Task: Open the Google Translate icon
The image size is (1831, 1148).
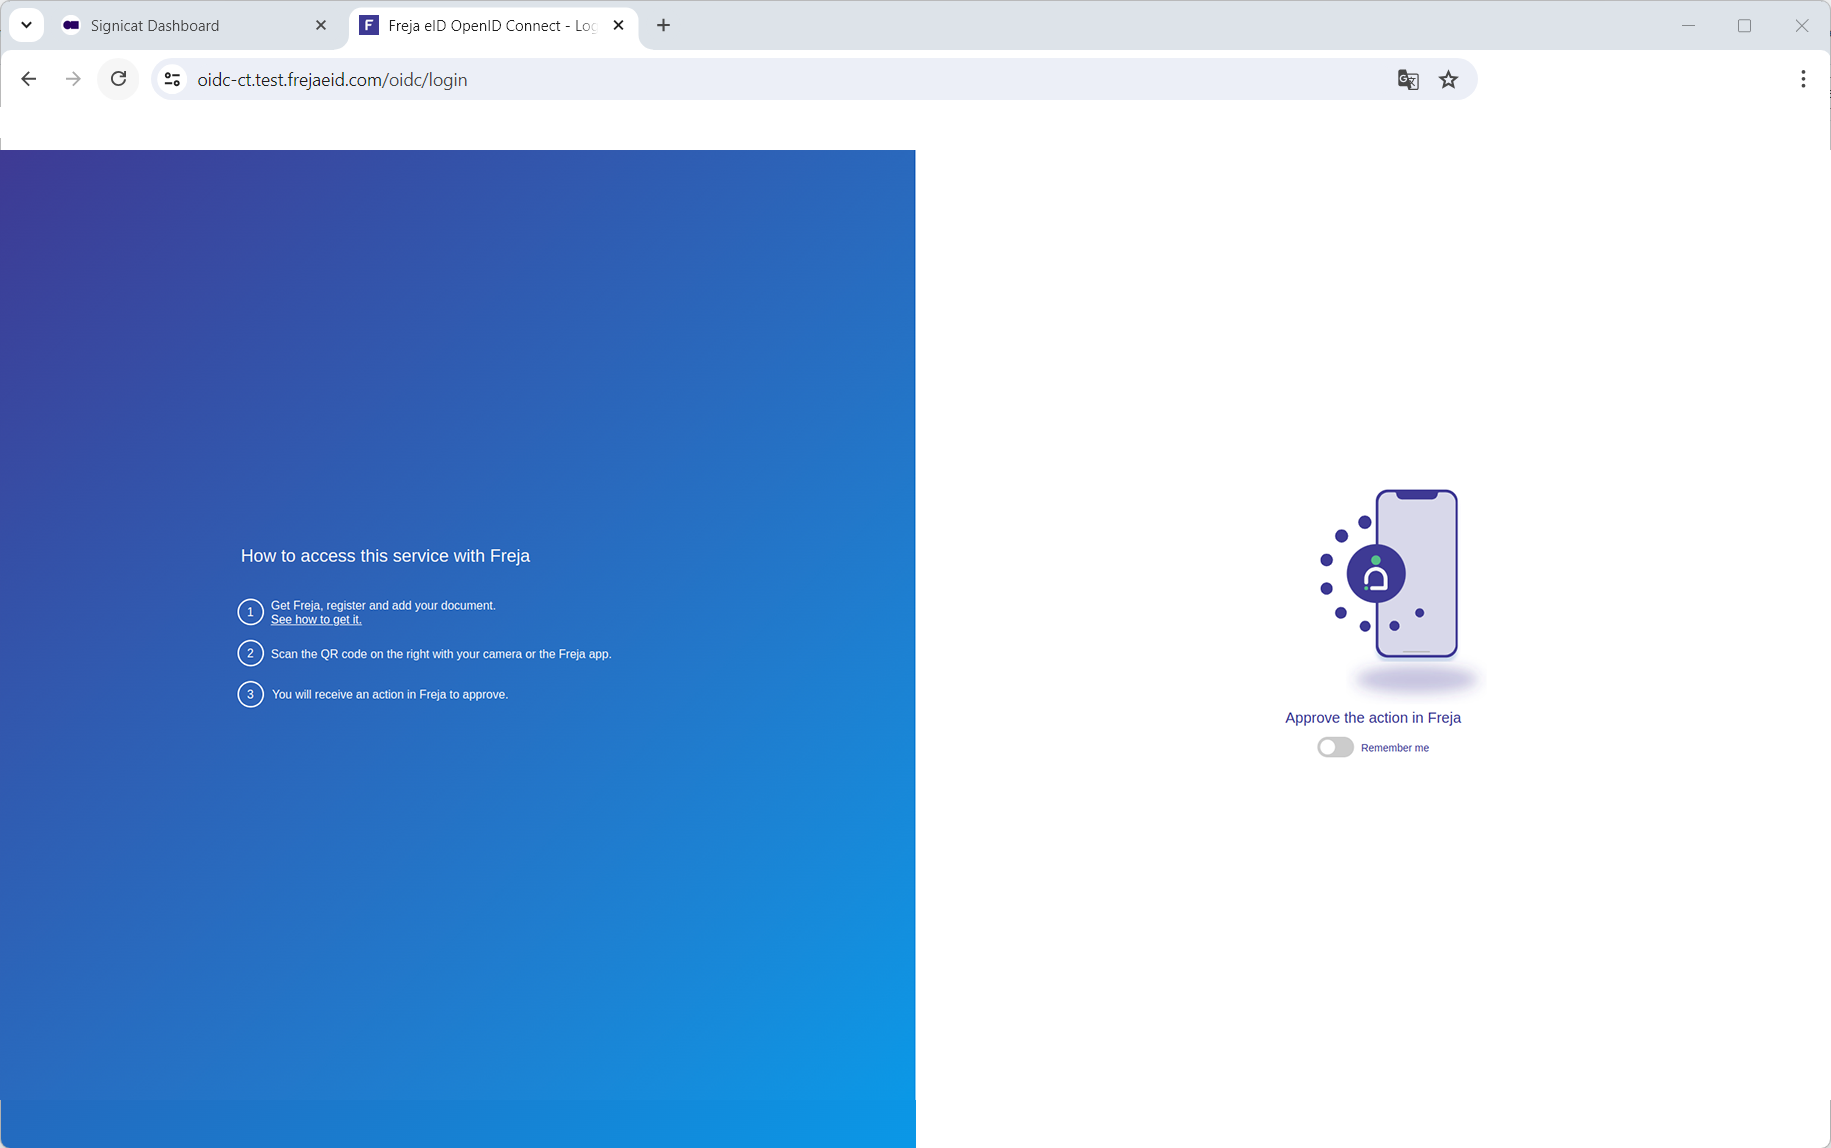Action: (x=1408, y=80)
